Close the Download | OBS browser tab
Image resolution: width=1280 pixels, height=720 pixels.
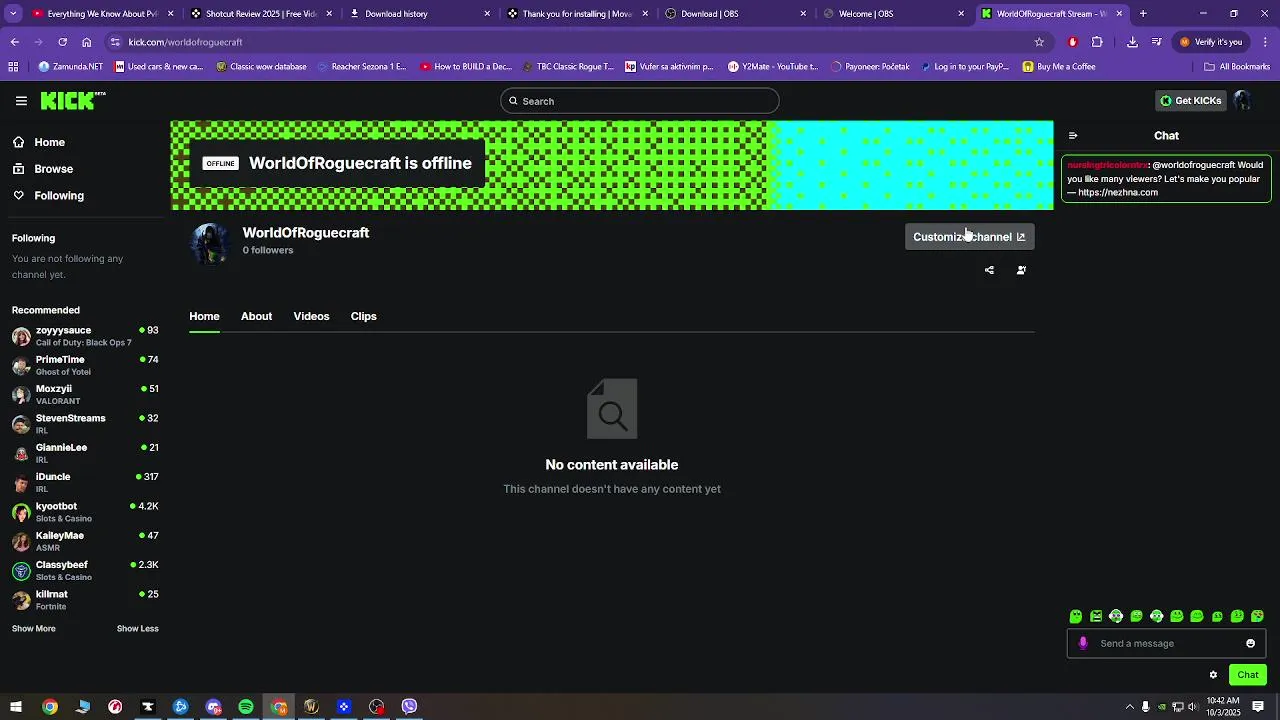(x=804, y=14)
